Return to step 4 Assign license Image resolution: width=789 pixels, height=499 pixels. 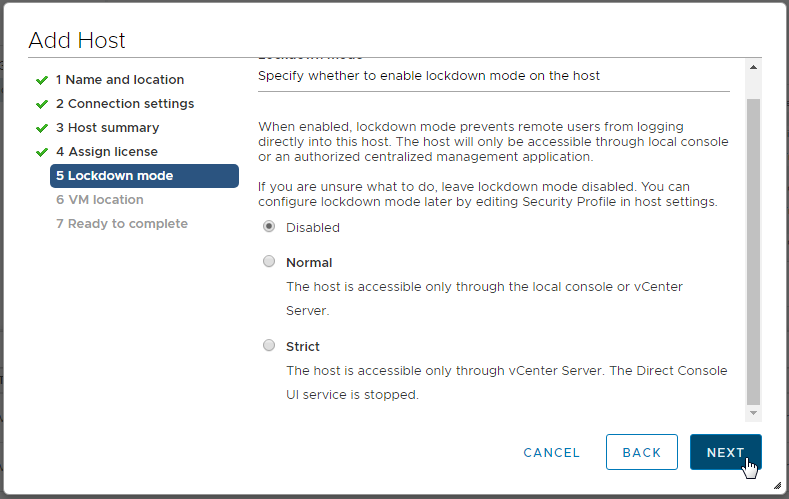tap(107, 152)
